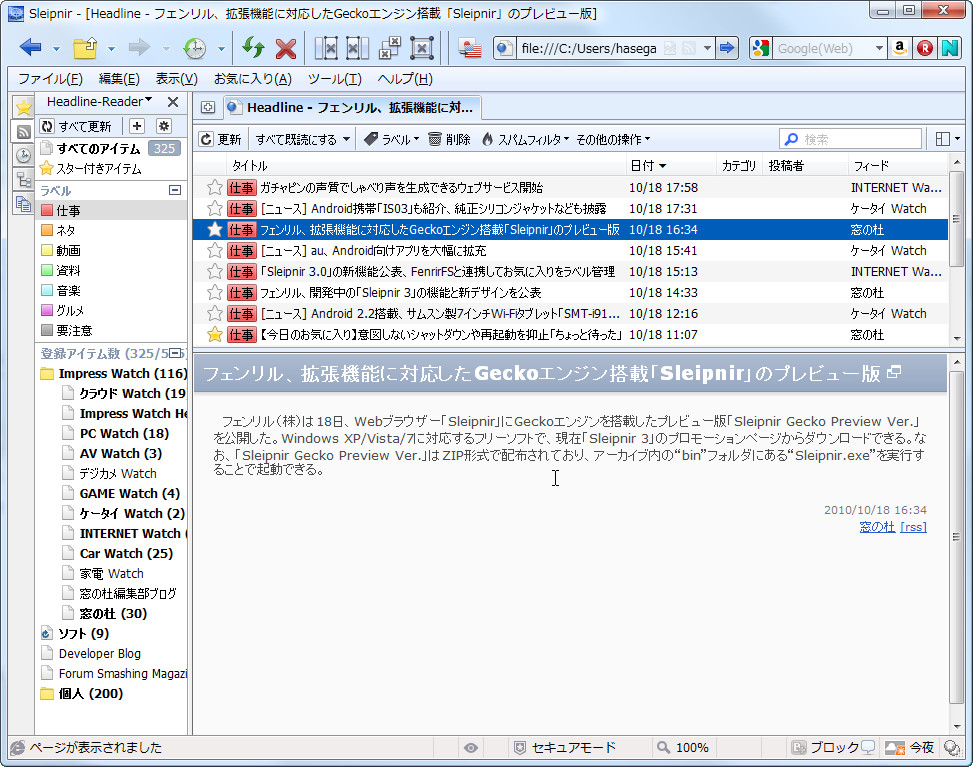
Task: Open the favorites folder icon in toolbar
Action: [x=85, y=48]
